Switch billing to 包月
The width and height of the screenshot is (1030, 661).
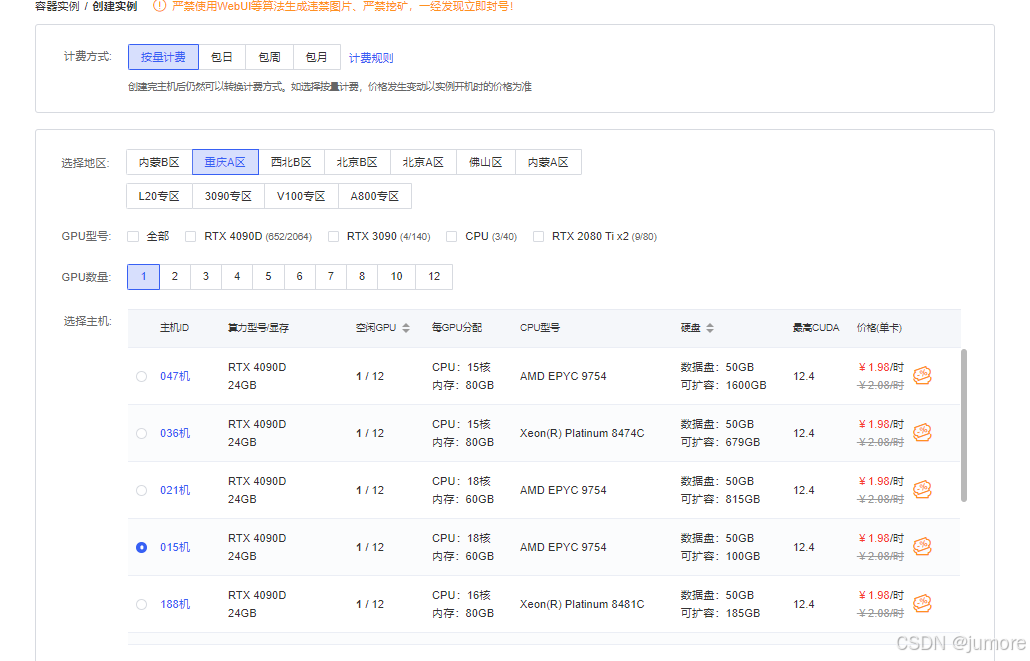[x=317, y=57]
